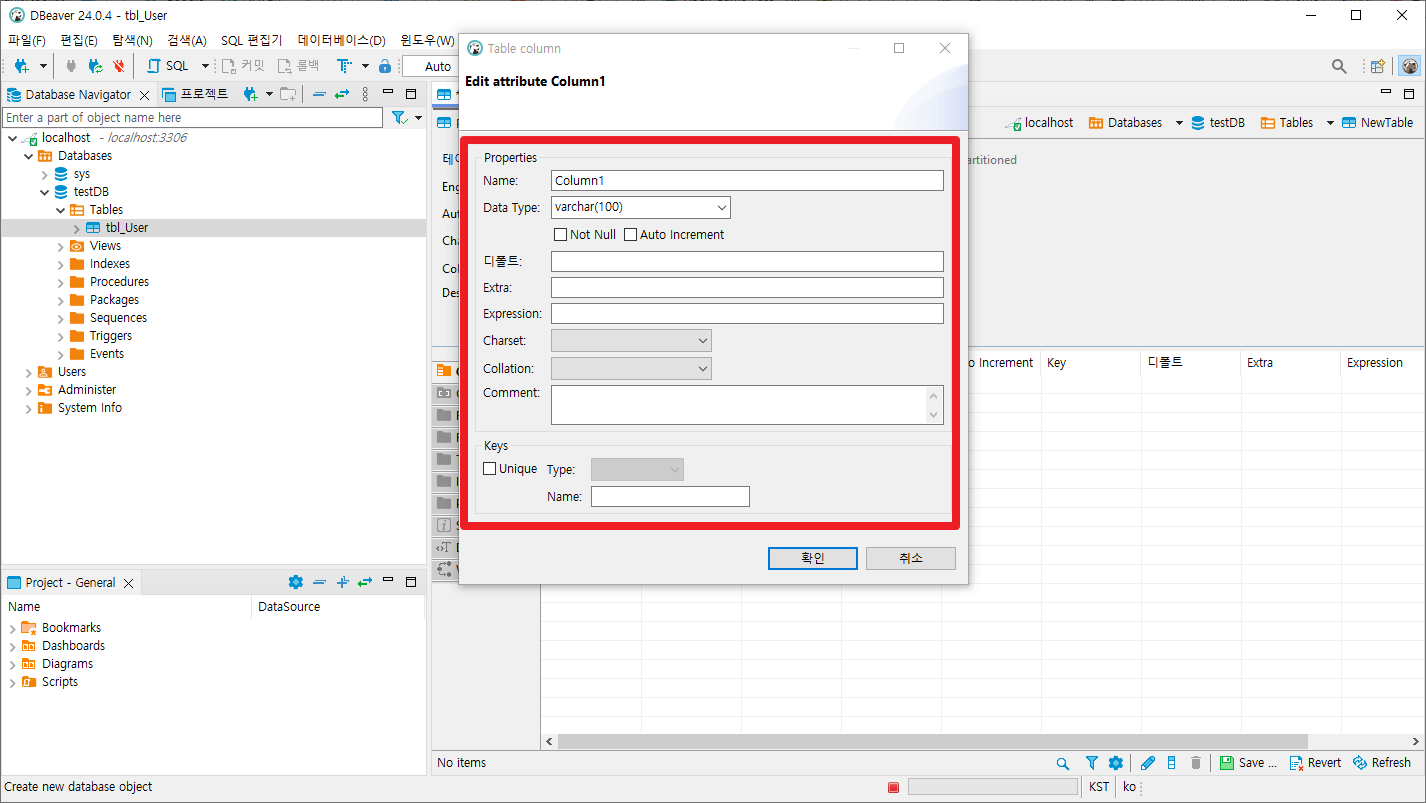1426x803 pixels.
Task: Open the Databases breadcrumb dropdown arrow
Action: click(1179, 123)
